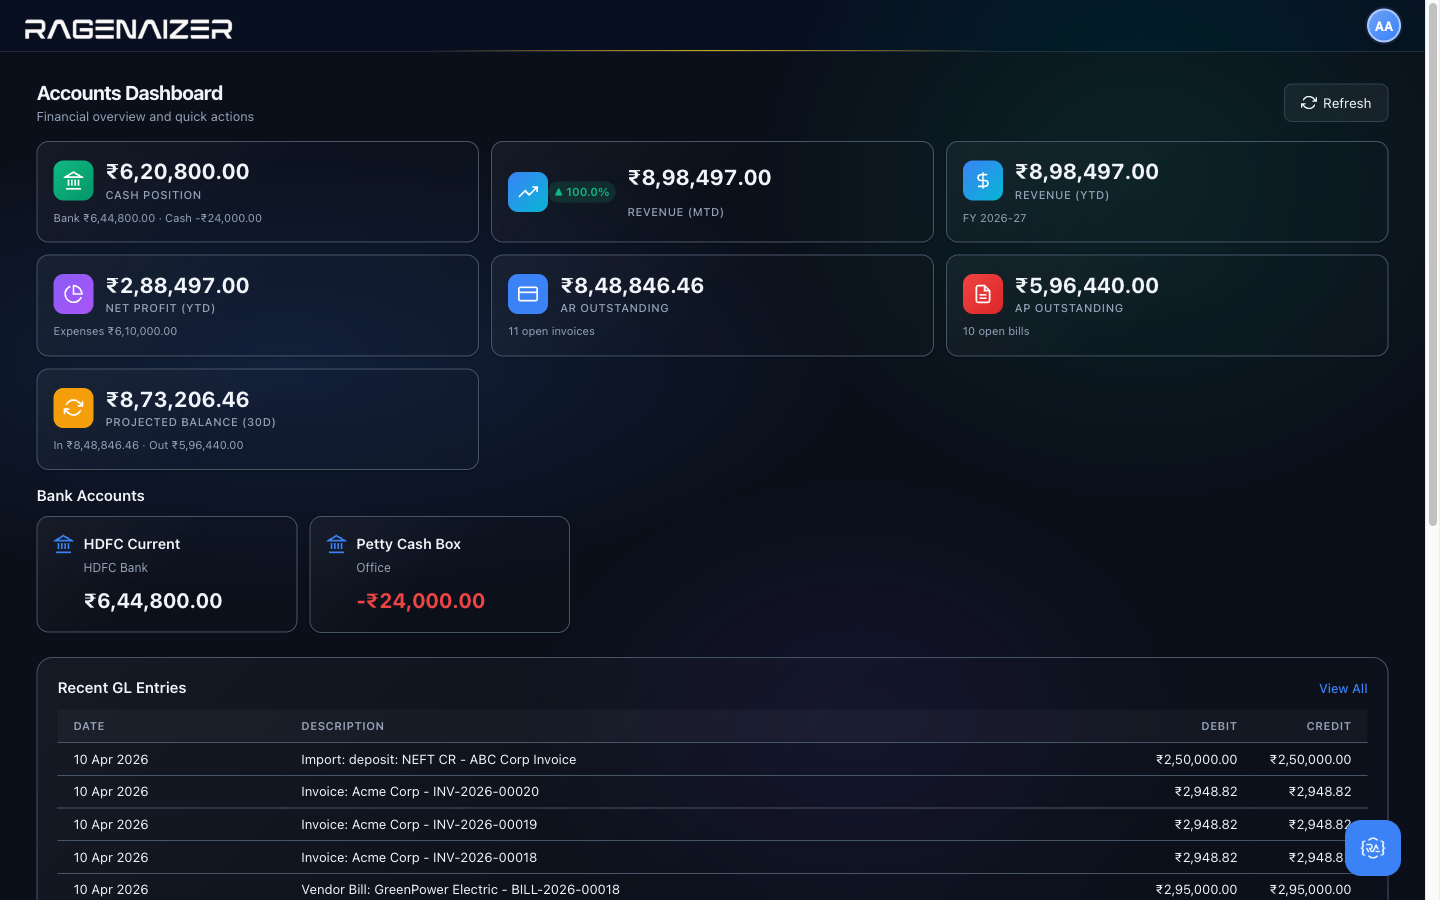The width and height of the screenshot is (1440, 900).
Task: Click the ₹8,73,206.46 projected balance value
Action: point(178,400)
